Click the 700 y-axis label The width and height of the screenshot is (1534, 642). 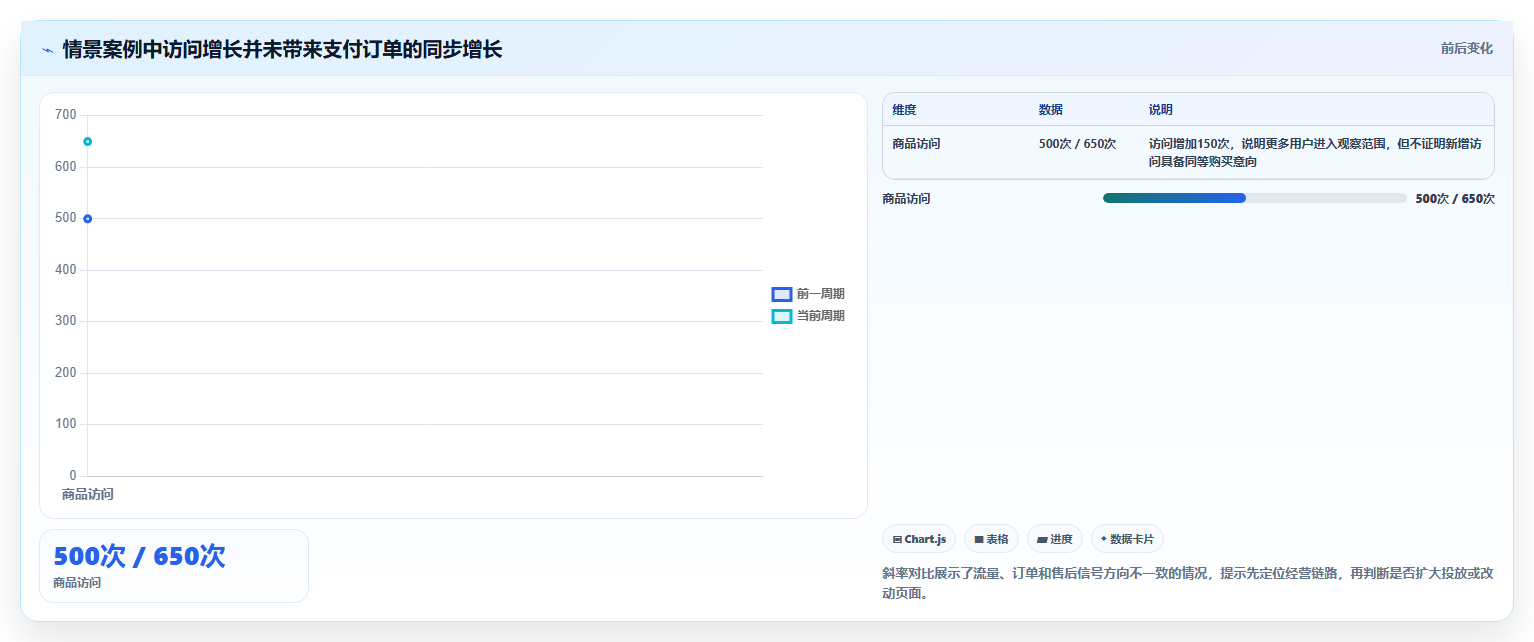66,115
